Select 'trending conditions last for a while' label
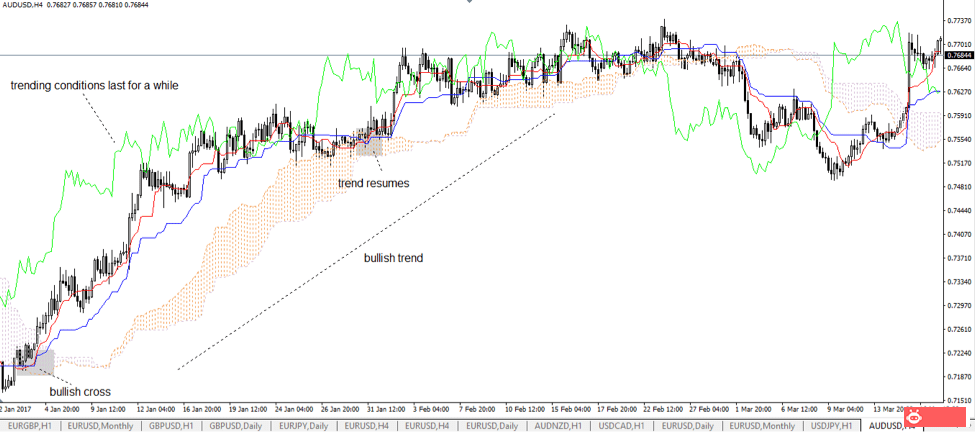 point(95,86)
